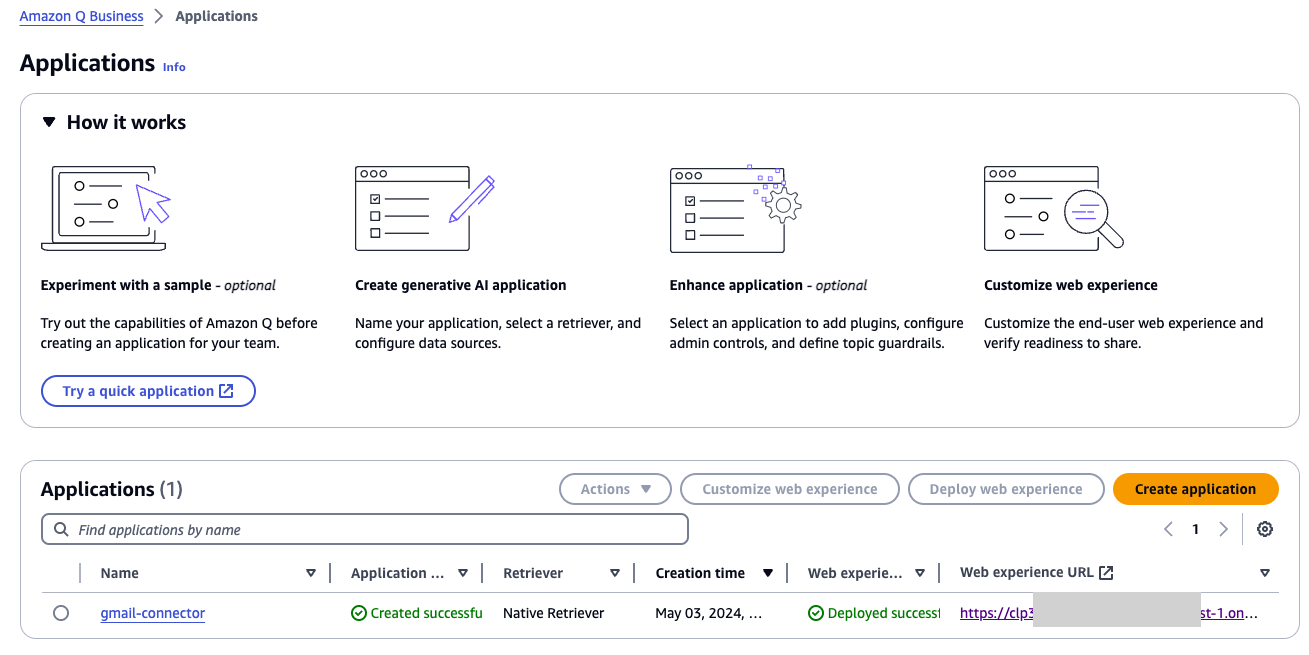This screenshot has height=655, width=1309.
Task: Go to the previous page arrow
Action: (x=1168, y=529)
